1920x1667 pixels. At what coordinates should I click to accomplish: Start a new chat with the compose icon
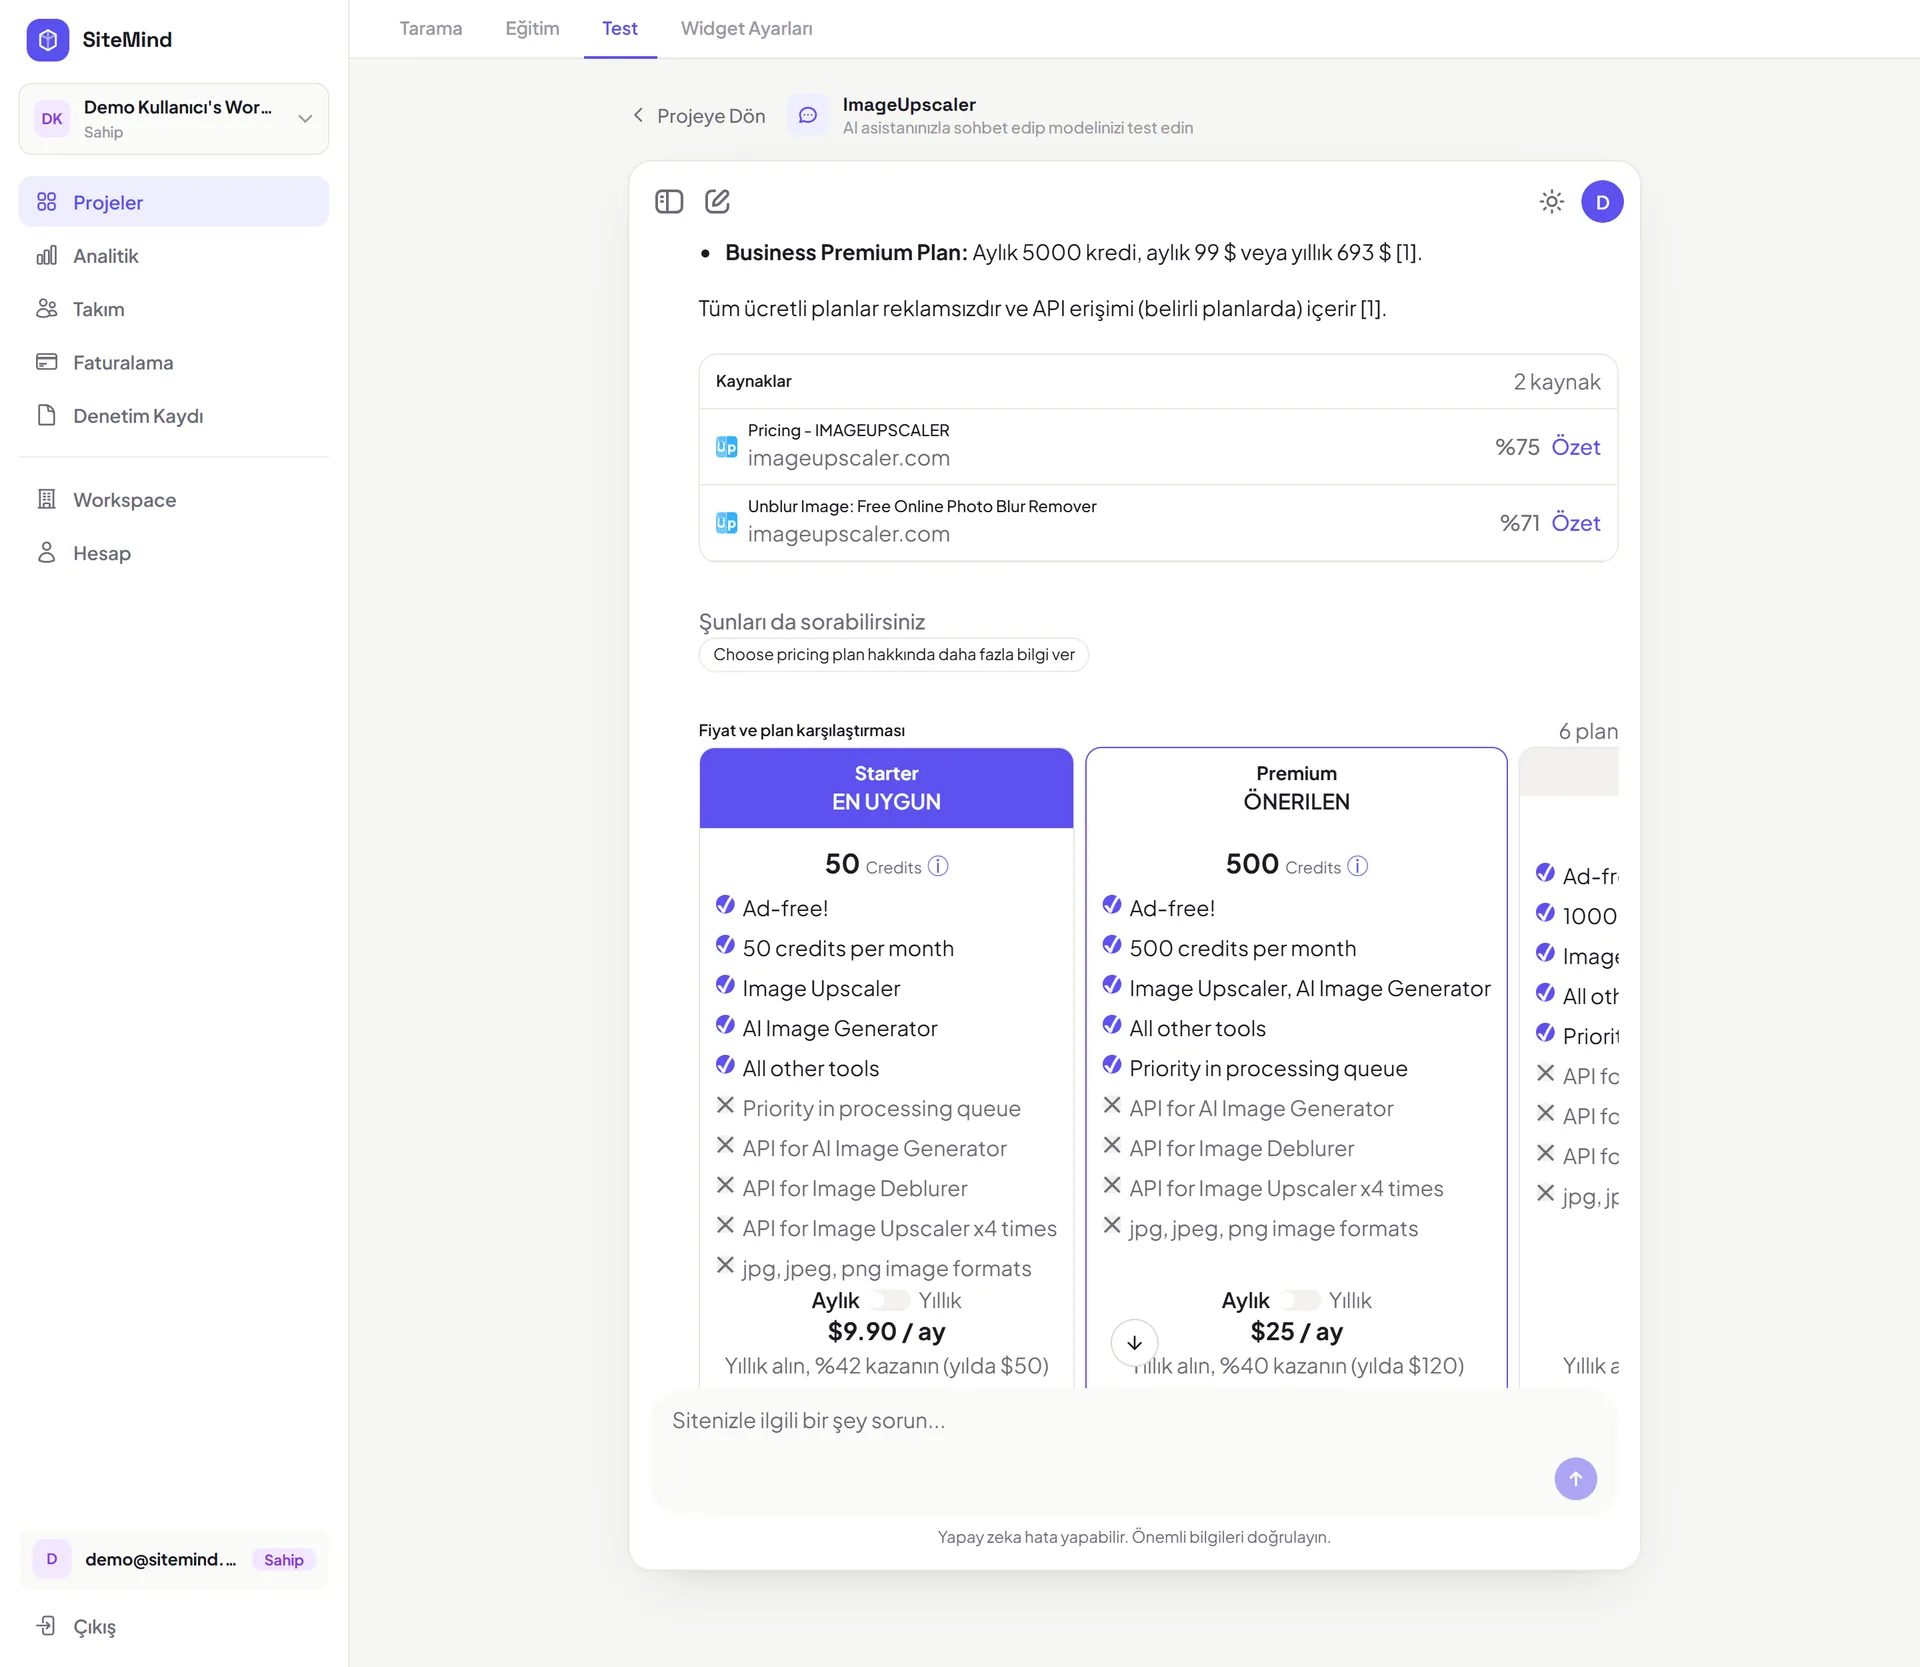(x=718, y=202)
